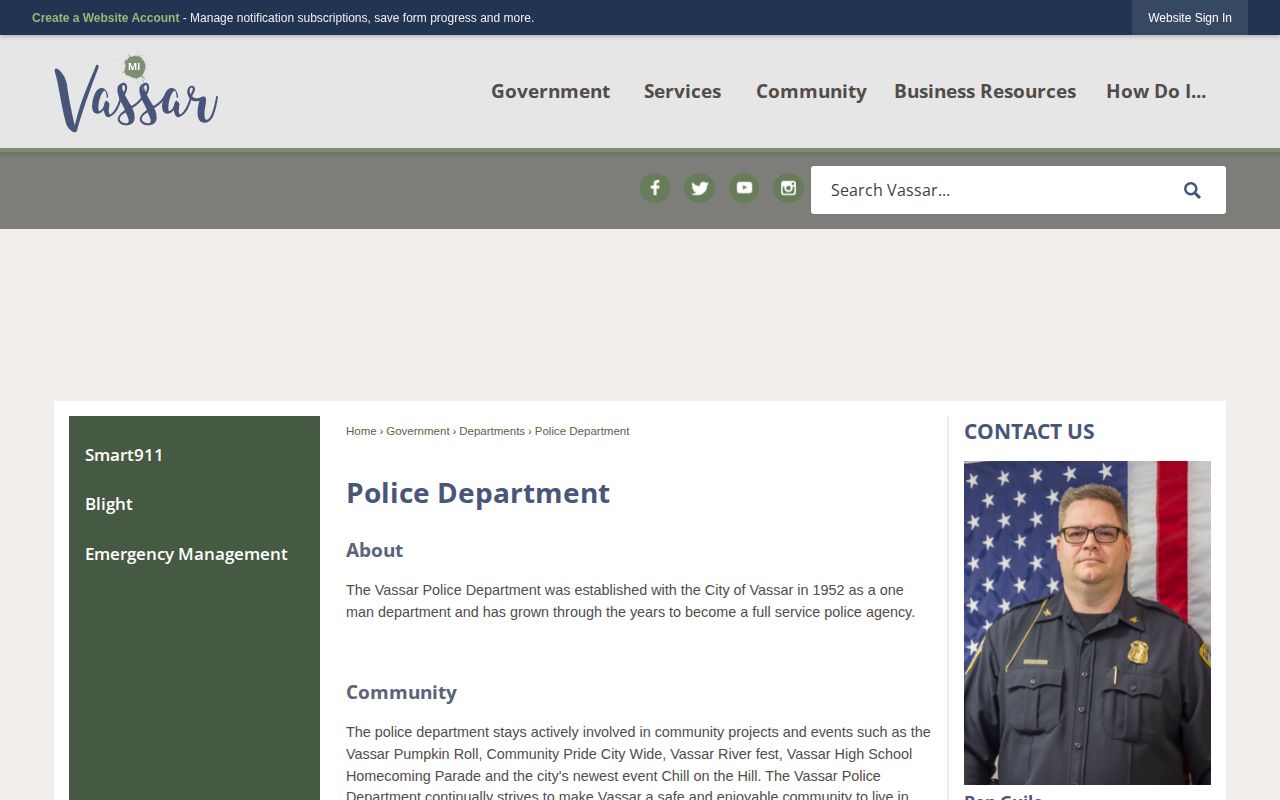This screenshot has height=800, width=1280.
Task: Open the Vassar Facebook page icon
Action: (x=655, y=188)
